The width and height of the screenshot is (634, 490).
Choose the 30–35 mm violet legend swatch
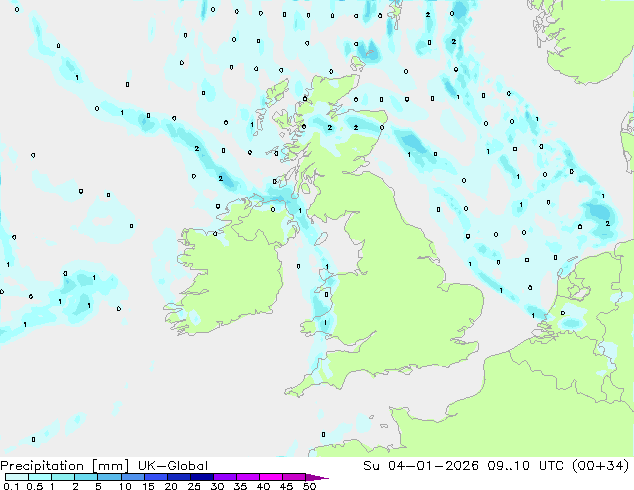tap(224, 477)
